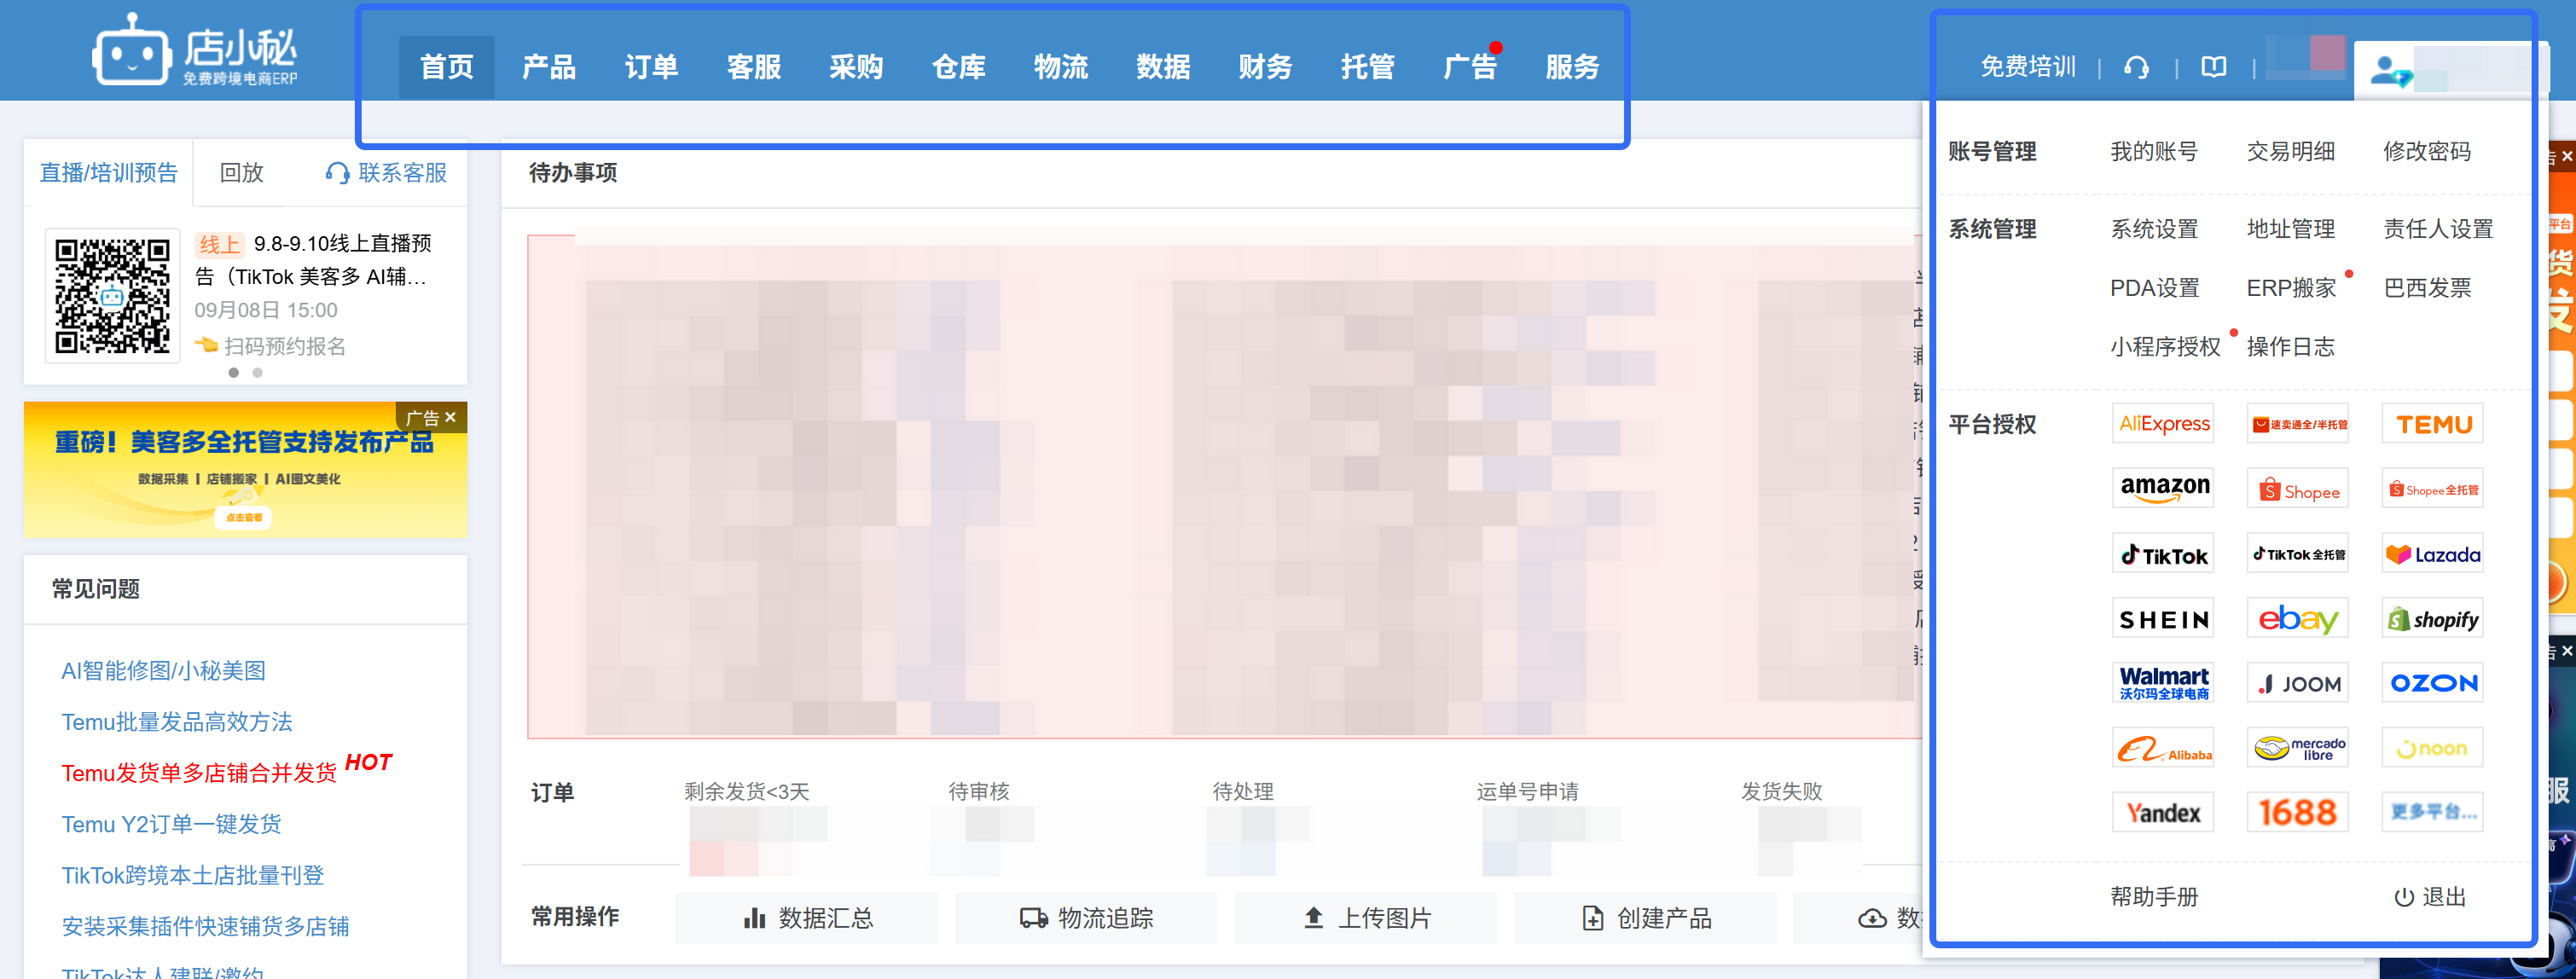Click the 联系客服 link
This screenshot has height=979, width=2576.
click(387, 173)
